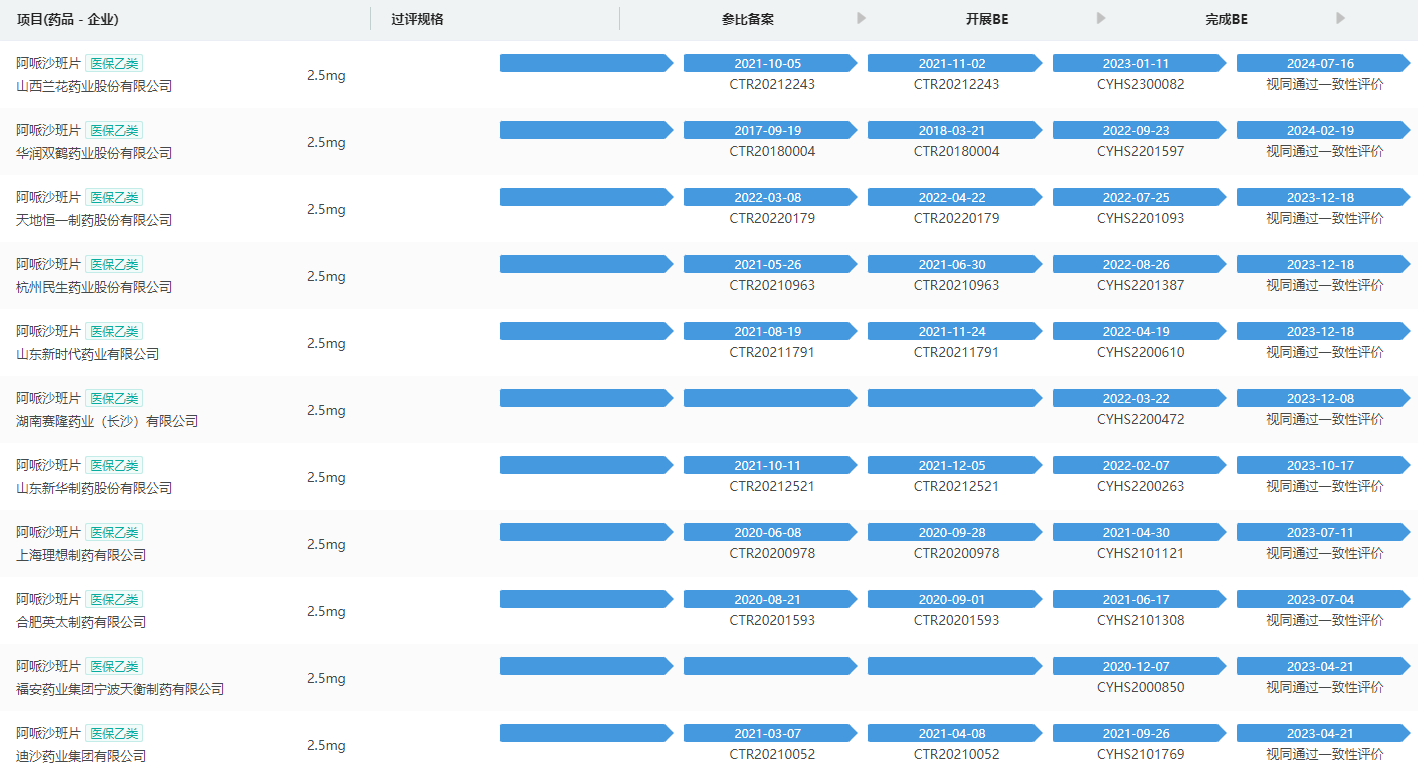Click the 过评规格 column header
Viewport: 1418px width, 773px height.
pos(417,19)
